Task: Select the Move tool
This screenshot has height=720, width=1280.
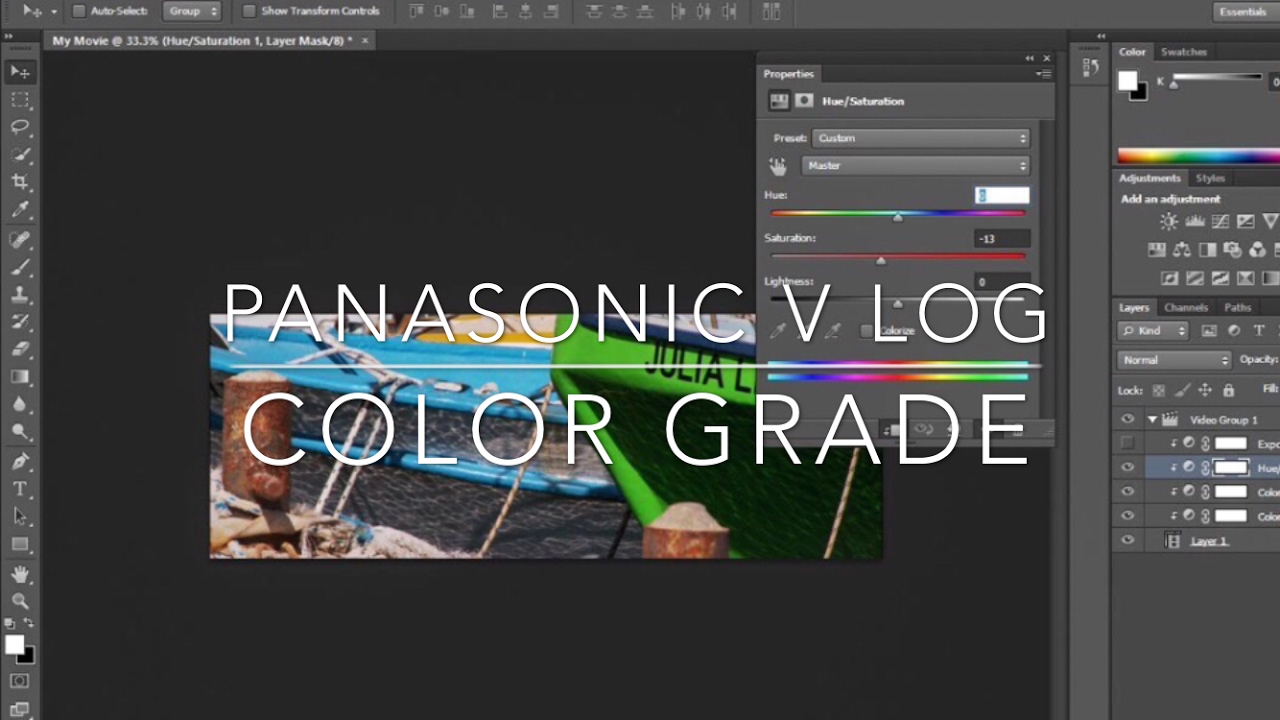Action: 19,72
